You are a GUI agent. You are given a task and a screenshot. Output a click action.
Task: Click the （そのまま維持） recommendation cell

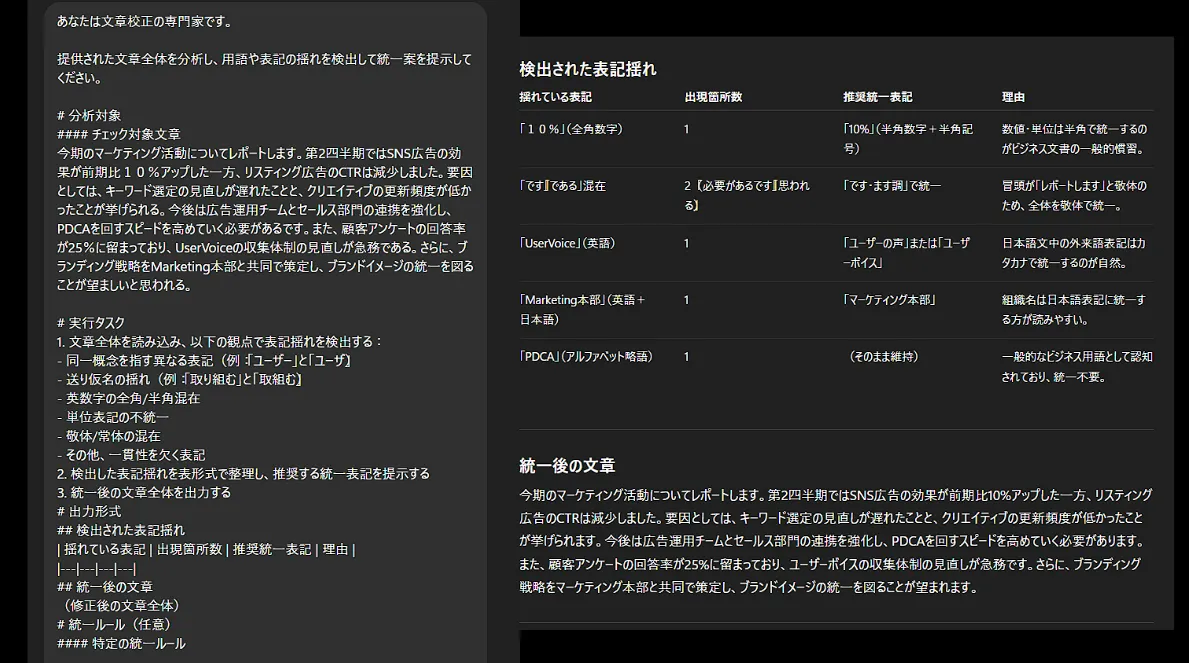pos(882,357)
